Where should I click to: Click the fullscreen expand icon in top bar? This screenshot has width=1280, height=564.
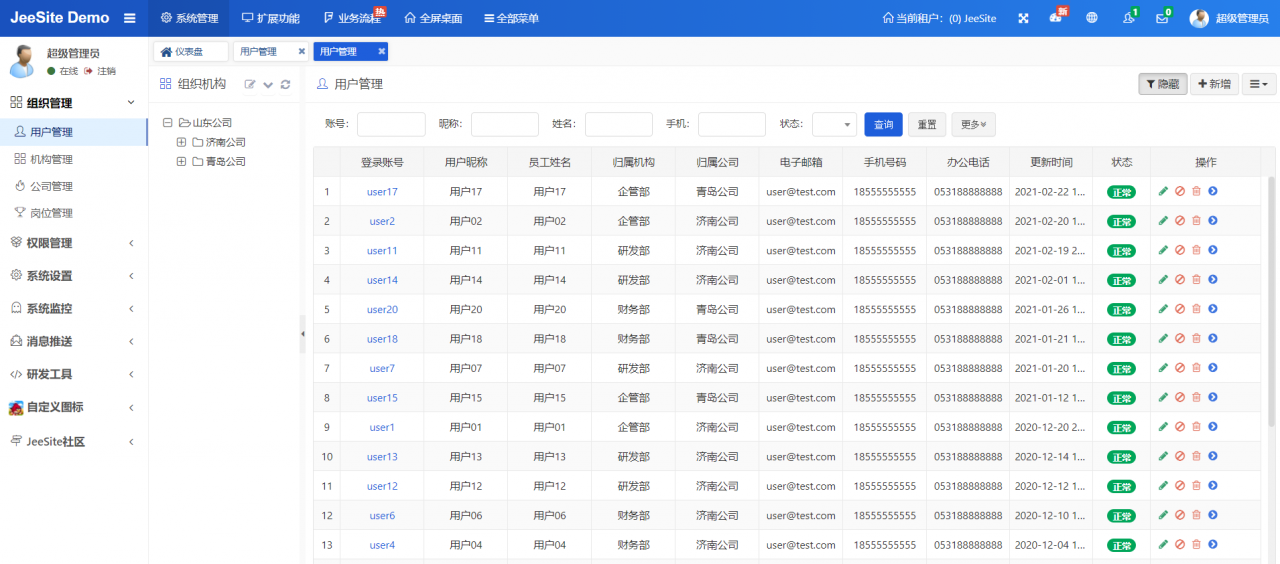pos(1023,18)
